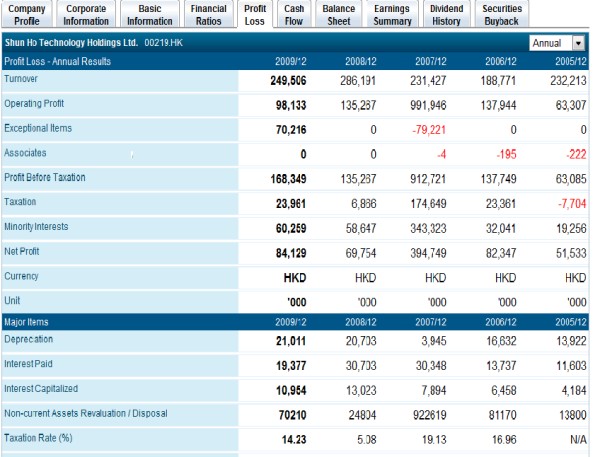Click the Unit row label
600x457 pixels.
[12, 301]
